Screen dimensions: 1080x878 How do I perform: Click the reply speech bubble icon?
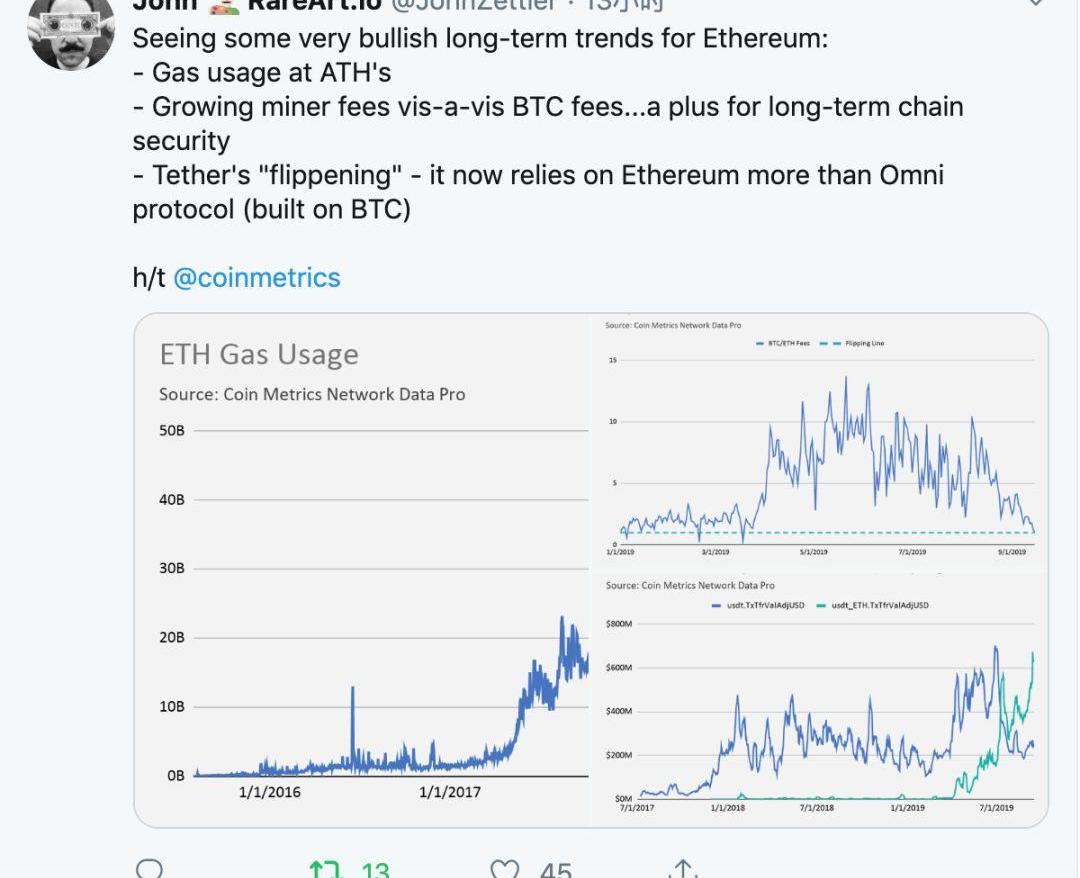pyautogui.click(x=148, y=868)
